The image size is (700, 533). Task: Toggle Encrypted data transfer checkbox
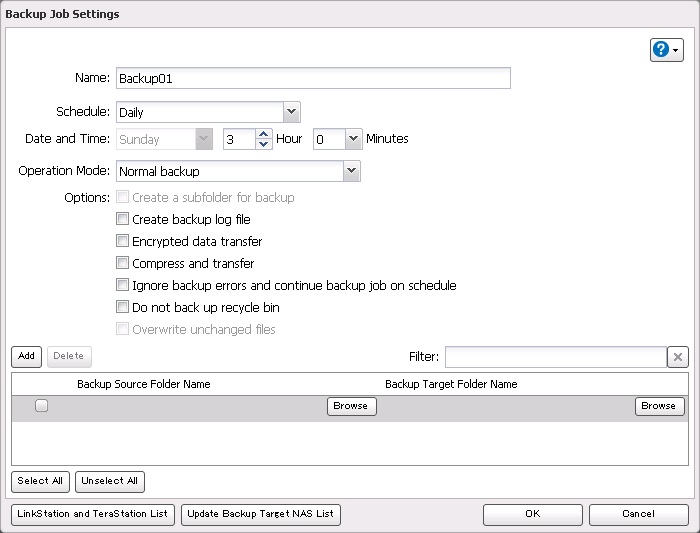(x=122, y=241)
